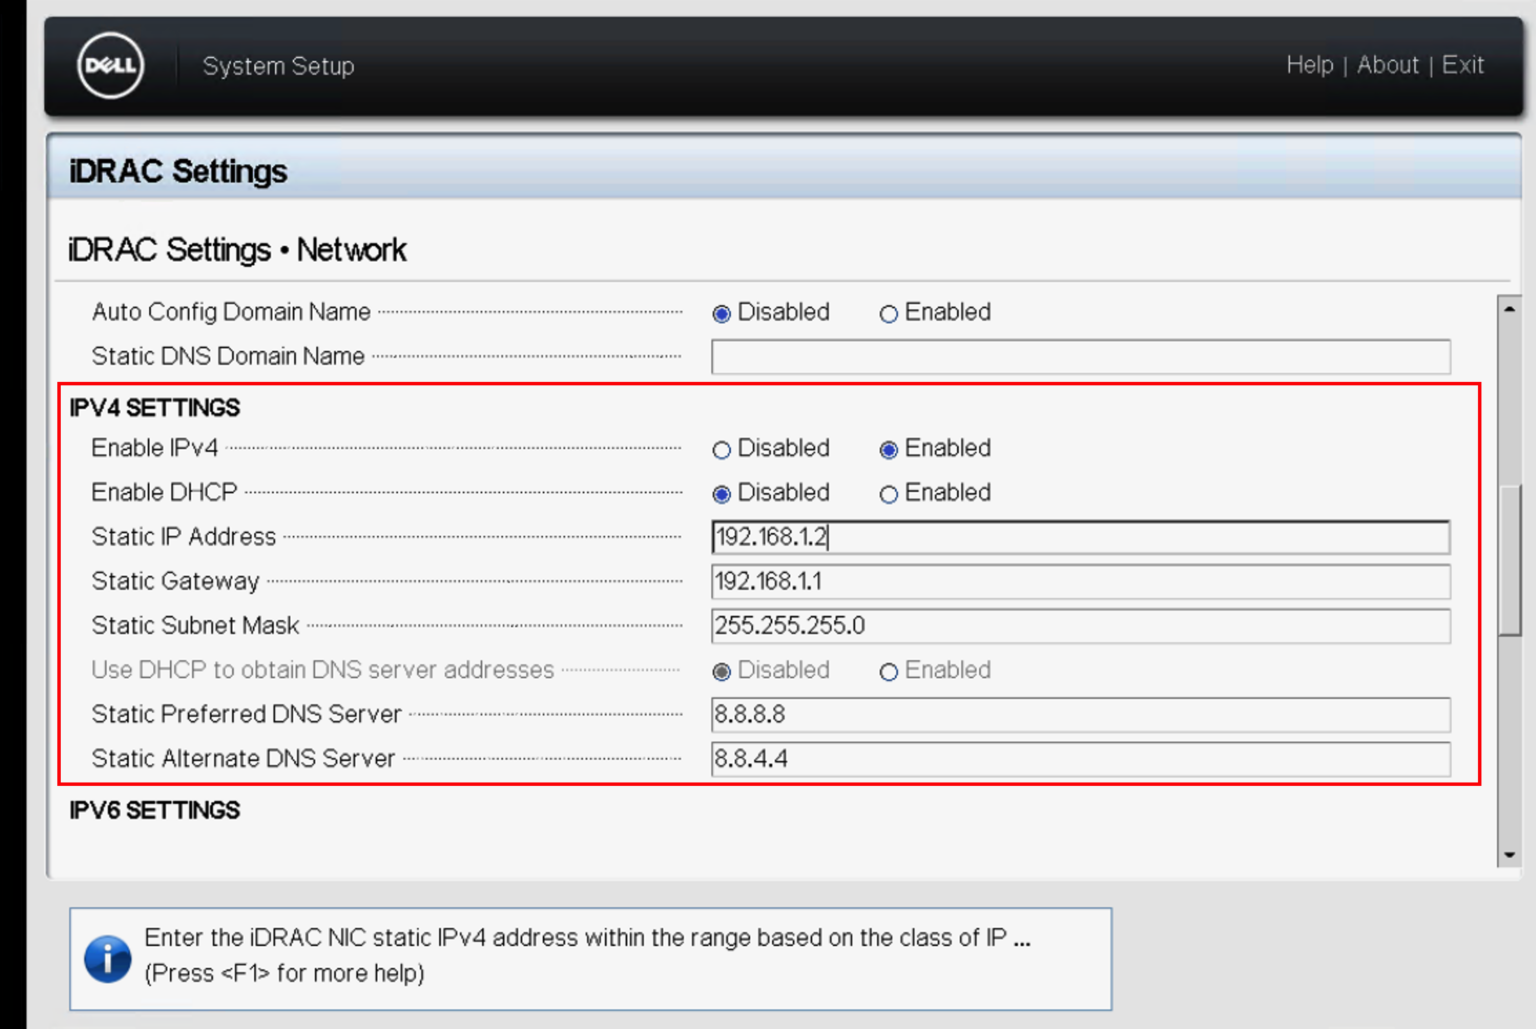The image size is (1536, 1029).
Task: Open the Help link
Action: (1309, 65)
